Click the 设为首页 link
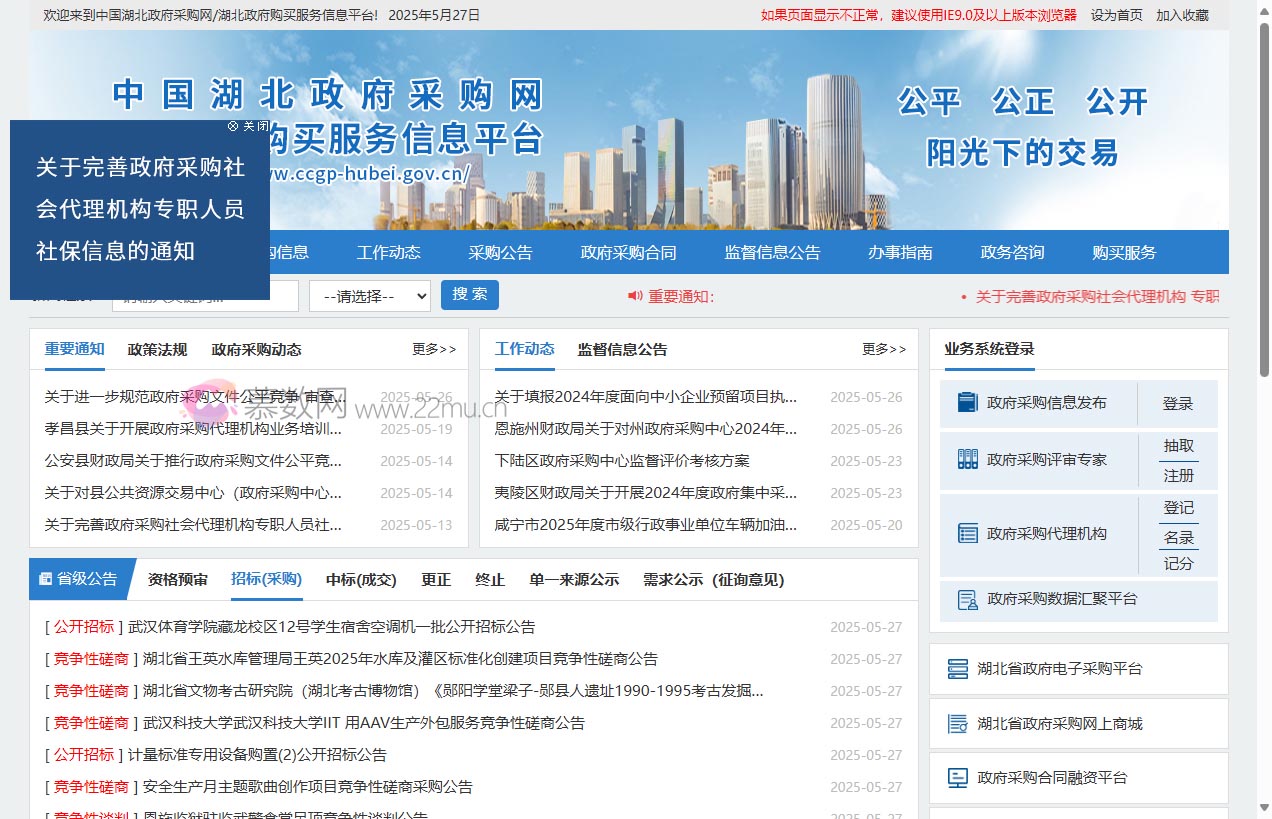The width and height of the screenshot is (1272, 819). 1116,15
